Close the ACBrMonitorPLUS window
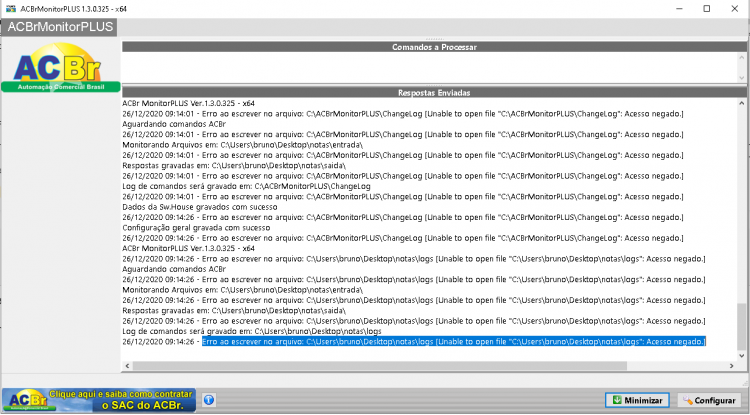The width and height of the screenshot is (750, 415). click(x=735, y=9)
